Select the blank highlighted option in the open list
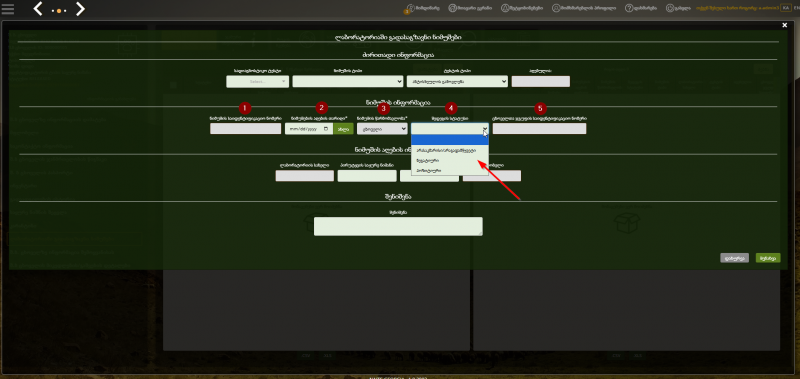This screenshot has height=379, width=800. click(450, 140)
